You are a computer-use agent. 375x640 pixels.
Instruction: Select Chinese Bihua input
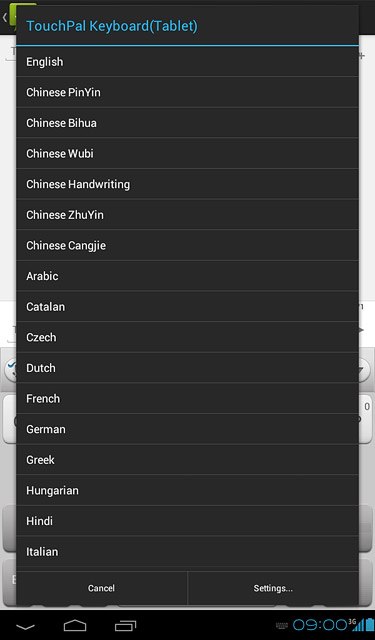coord(187,123)
